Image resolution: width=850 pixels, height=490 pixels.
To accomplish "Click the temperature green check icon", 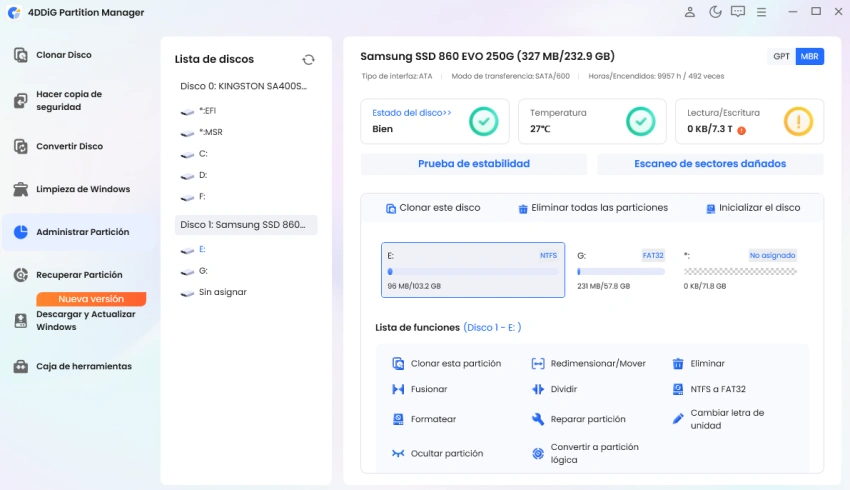I will [641, 121].
